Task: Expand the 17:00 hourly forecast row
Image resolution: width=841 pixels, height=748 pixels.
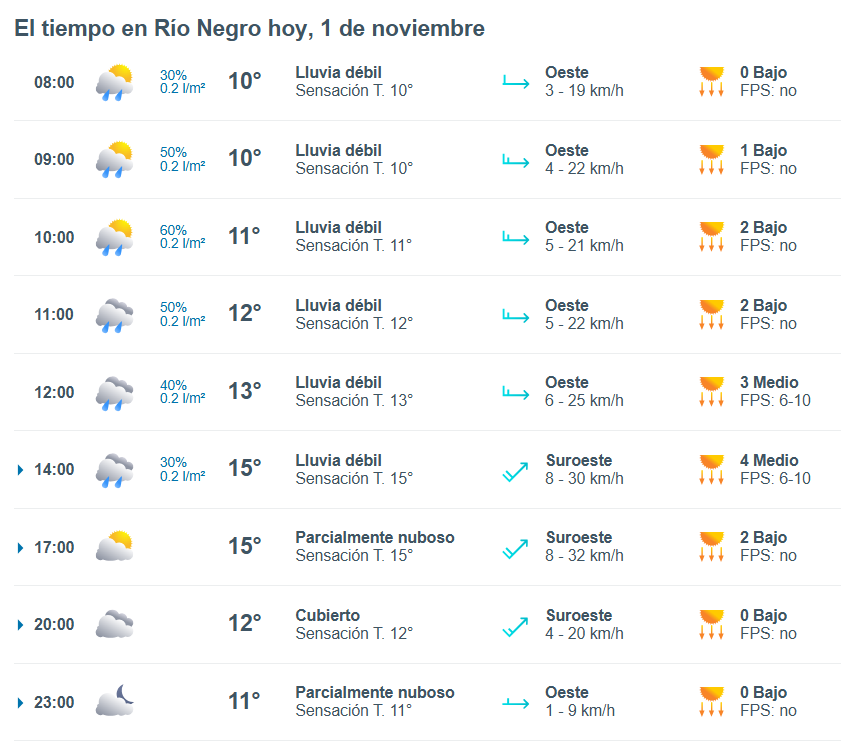Action: (x=21, y=548)
